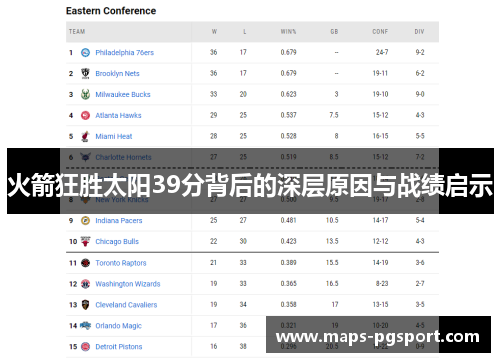Click the Philadelphia 76ers team logo
Viewport: 500px width, 362px height.
(85, 53)
